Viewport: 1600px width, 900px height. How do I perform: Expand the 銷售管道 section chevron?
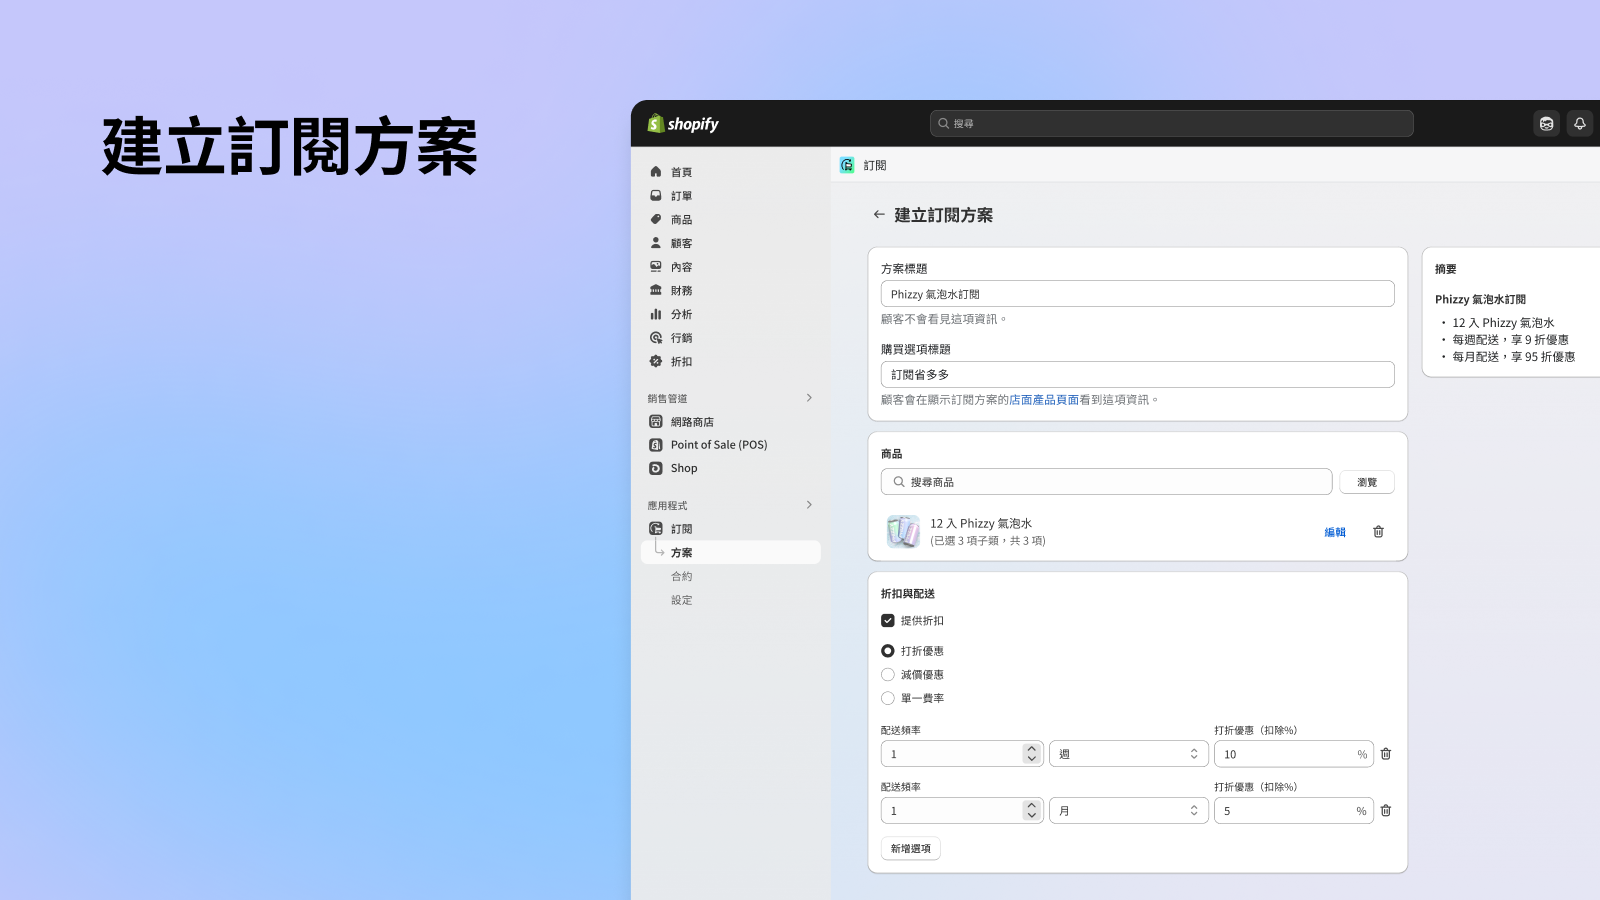pos(809,398)
